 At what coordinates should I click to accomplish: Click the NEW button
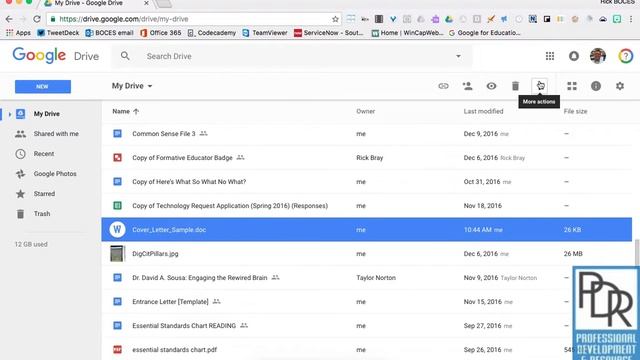coord(43,87)
